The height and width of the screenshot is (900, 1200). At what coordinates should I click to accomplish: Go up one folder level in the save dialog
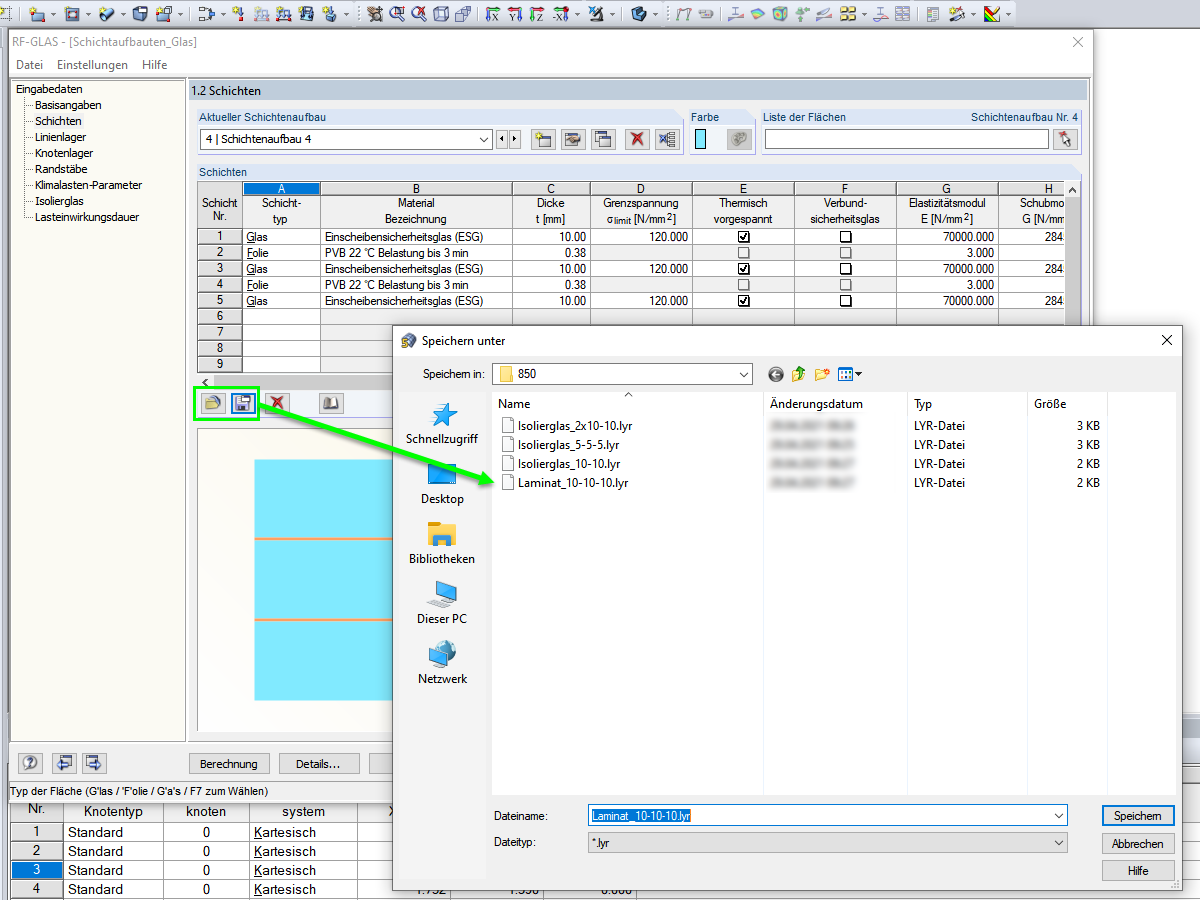coord(799,374)
